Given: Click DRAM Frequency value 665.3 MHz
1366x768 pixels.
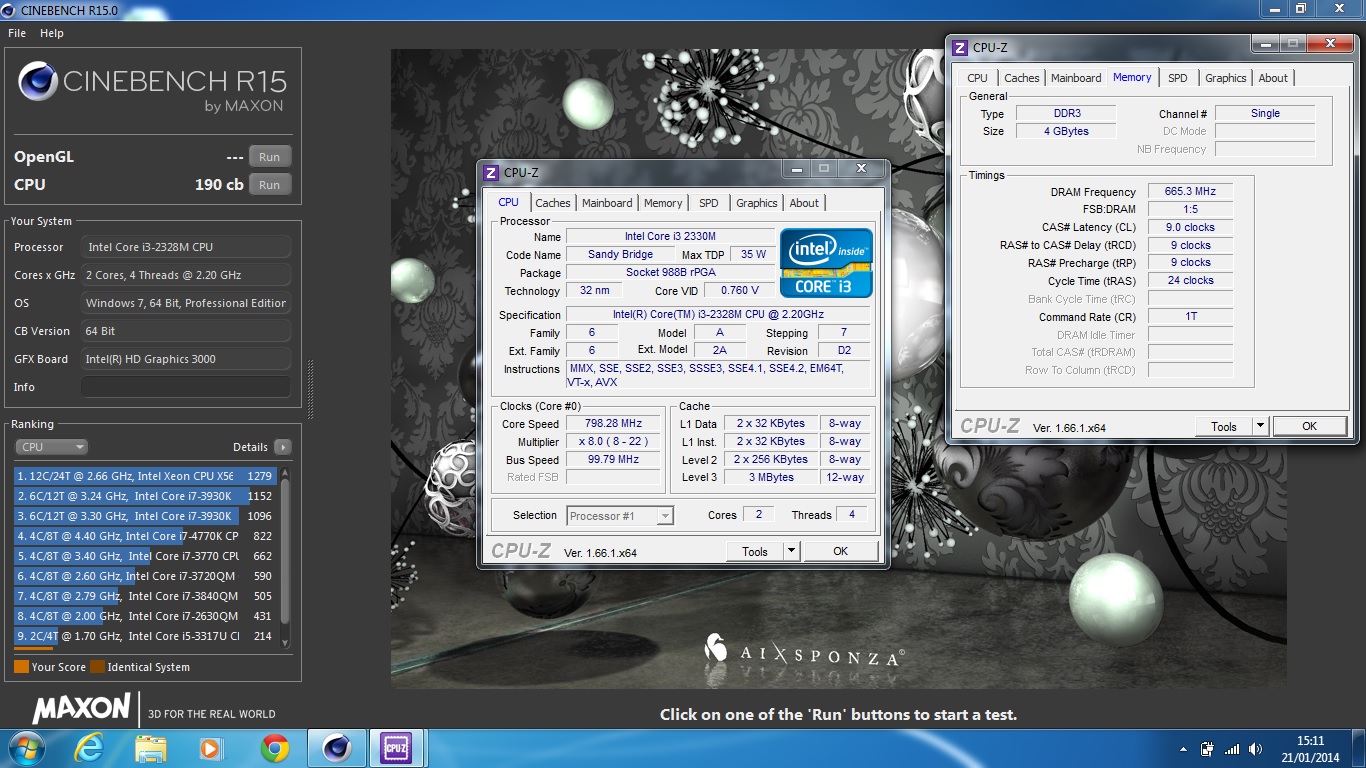Looking at the screenshot, I should point(1190,191).
